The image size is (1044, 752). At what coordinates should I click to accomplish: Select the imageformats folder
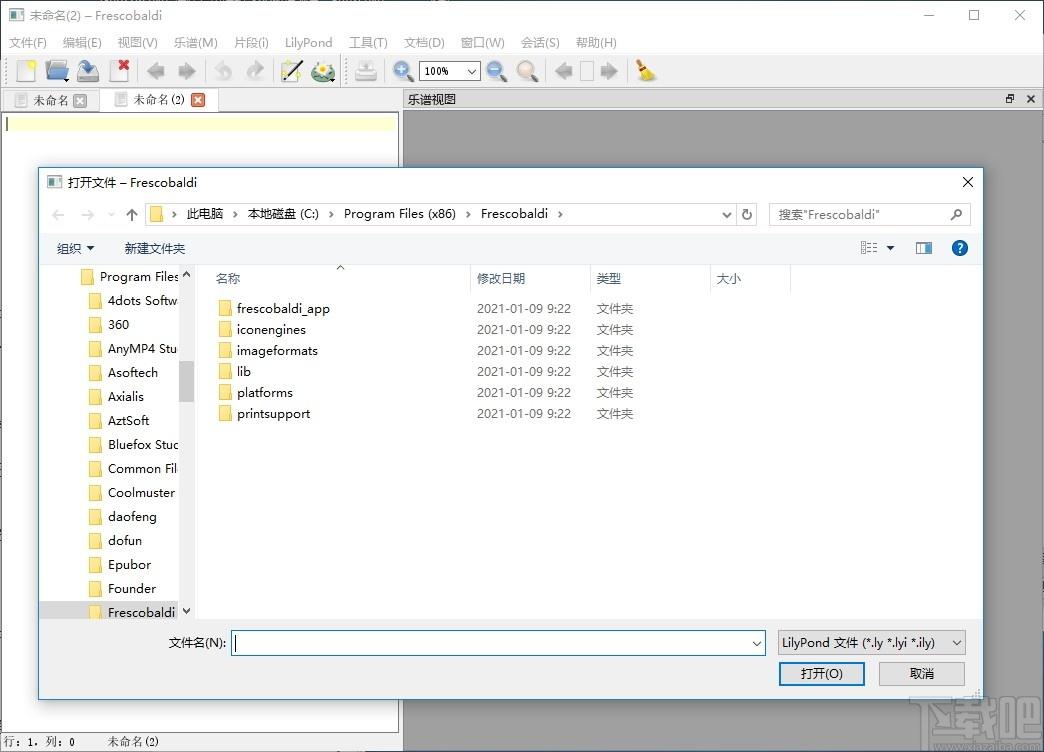coord(277,350)
